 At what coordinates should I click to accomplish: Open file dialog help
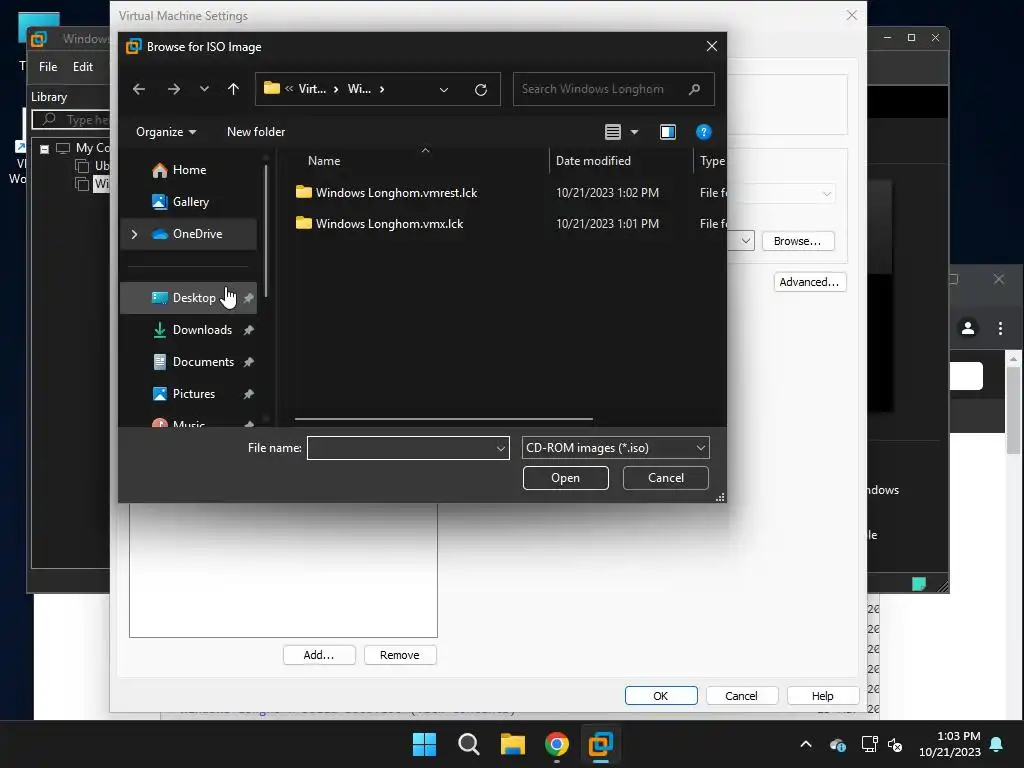(x=703, y=132)
